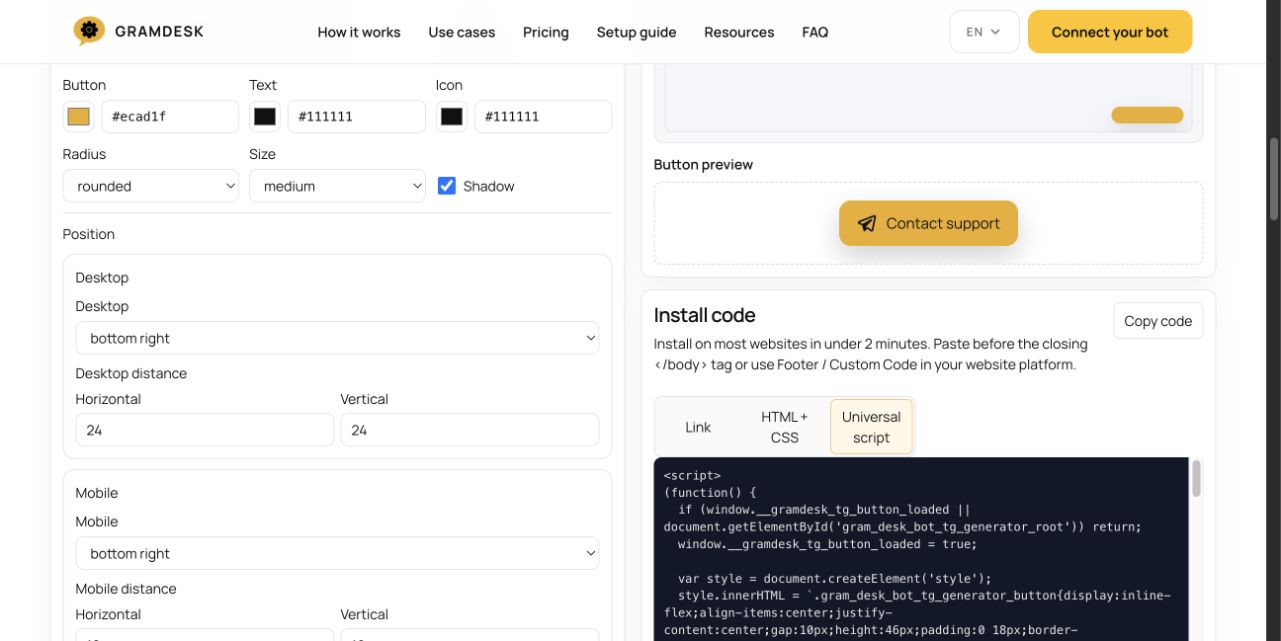This screenshot has width=1281, height=641.
Task: Click the Icon color hex input field
Action: [x=543, y=116]
